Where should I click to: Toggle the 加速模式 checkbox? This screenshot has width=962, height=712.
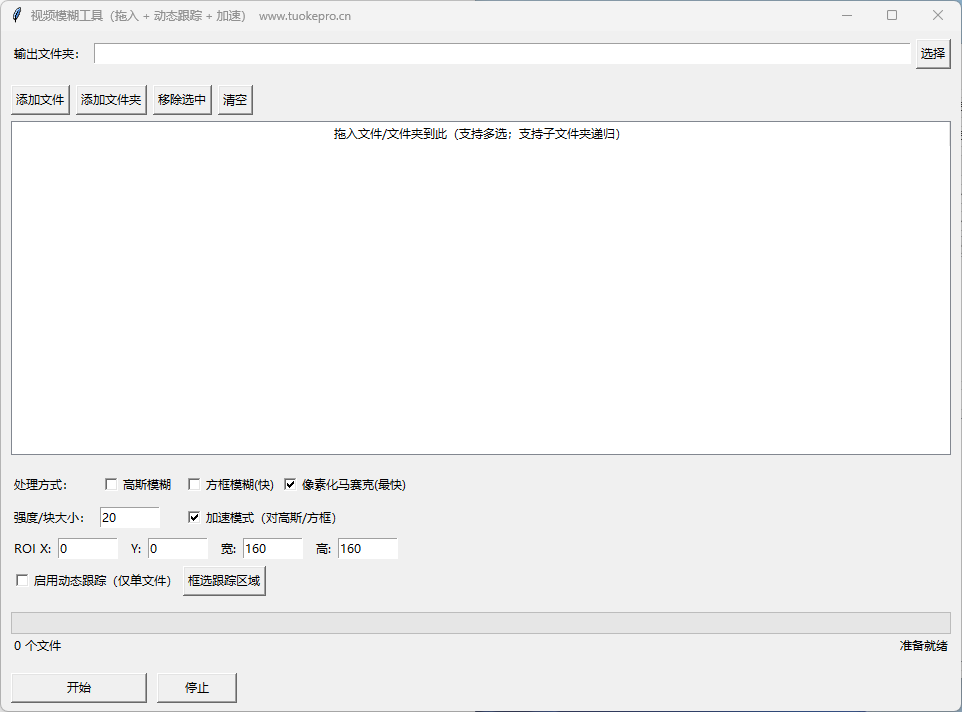click(x=194, y=518)
